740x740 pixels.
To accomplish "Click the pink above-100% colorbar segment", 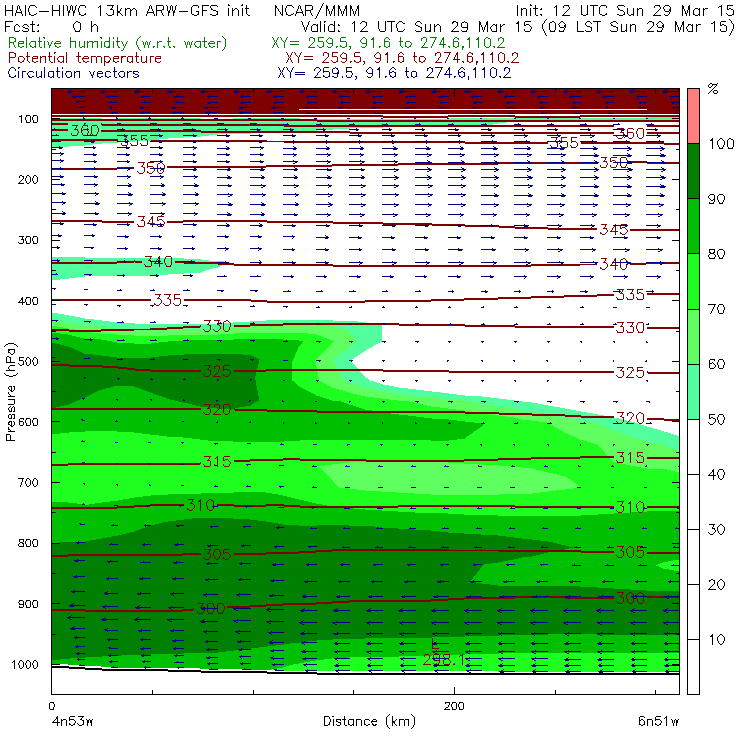I will (693, 116).
